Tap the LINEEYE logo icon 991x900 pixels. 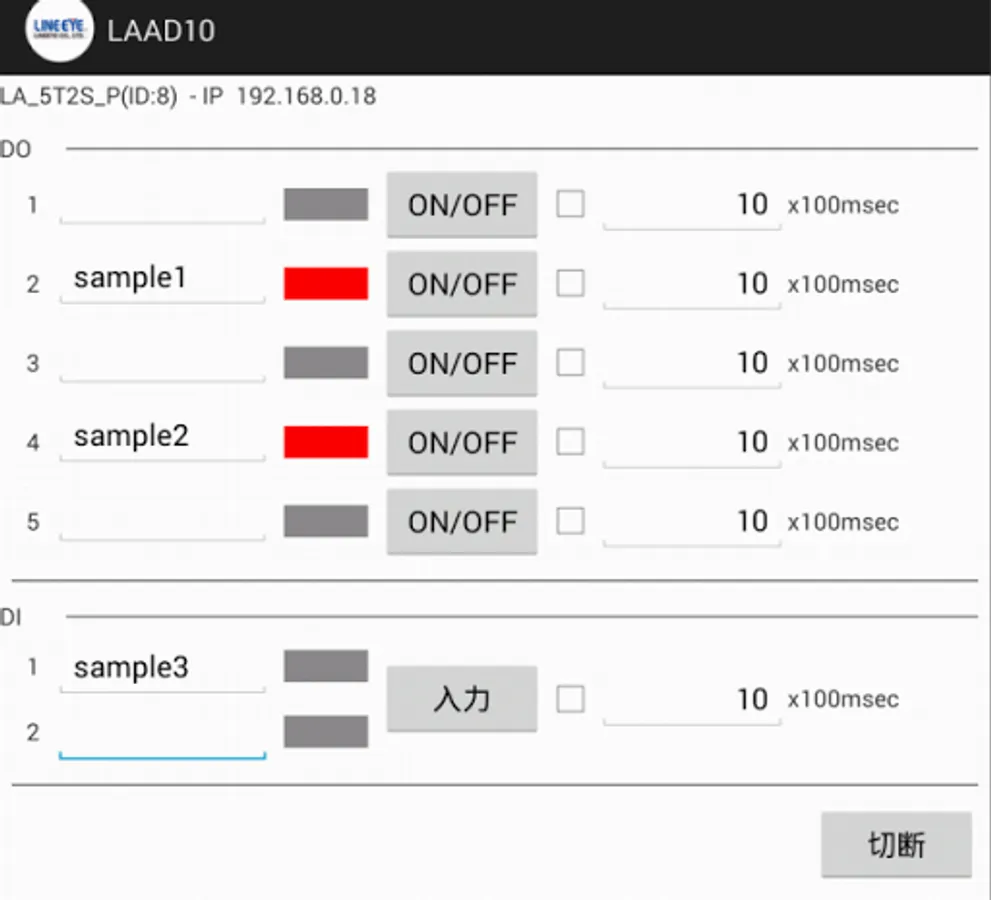point(58,30)
